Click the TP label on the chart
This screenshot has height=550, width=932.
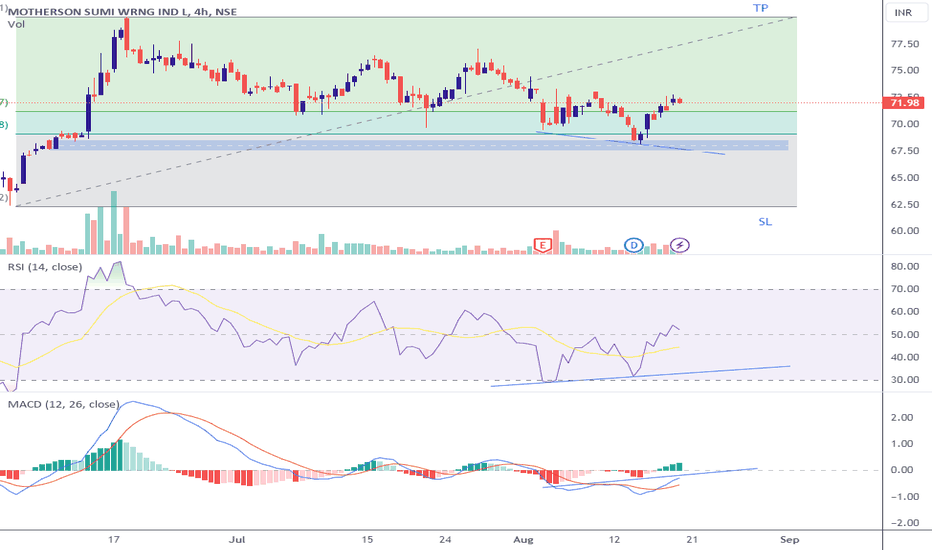point(761,8)
